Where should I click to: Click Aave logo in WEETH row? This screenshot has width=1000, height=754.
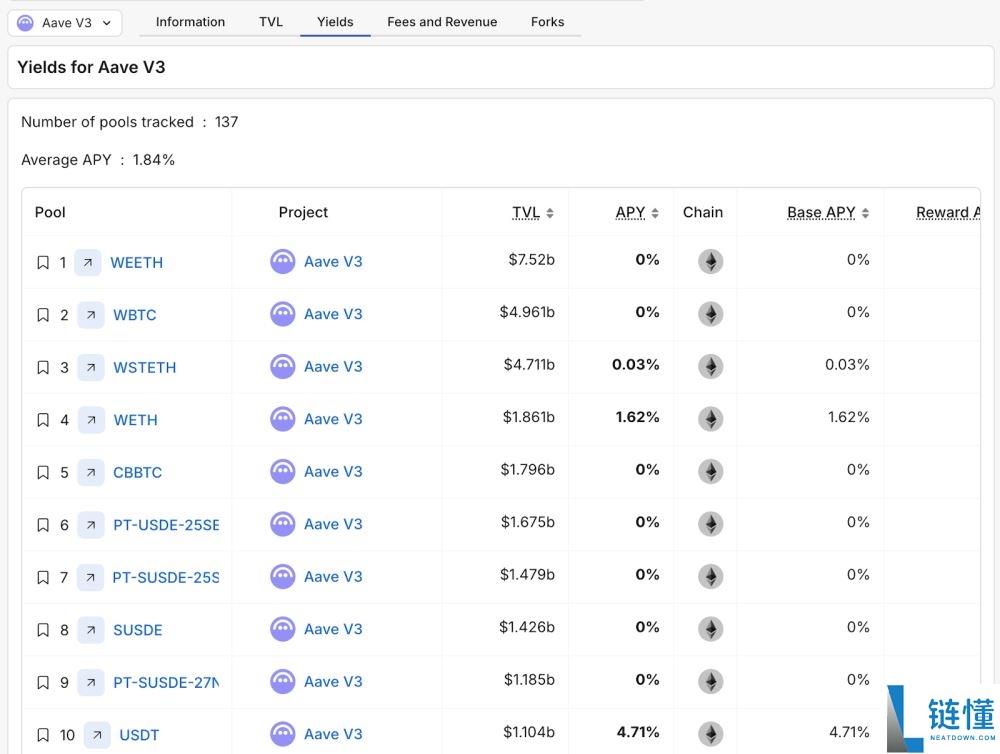[x=283, y=262]
